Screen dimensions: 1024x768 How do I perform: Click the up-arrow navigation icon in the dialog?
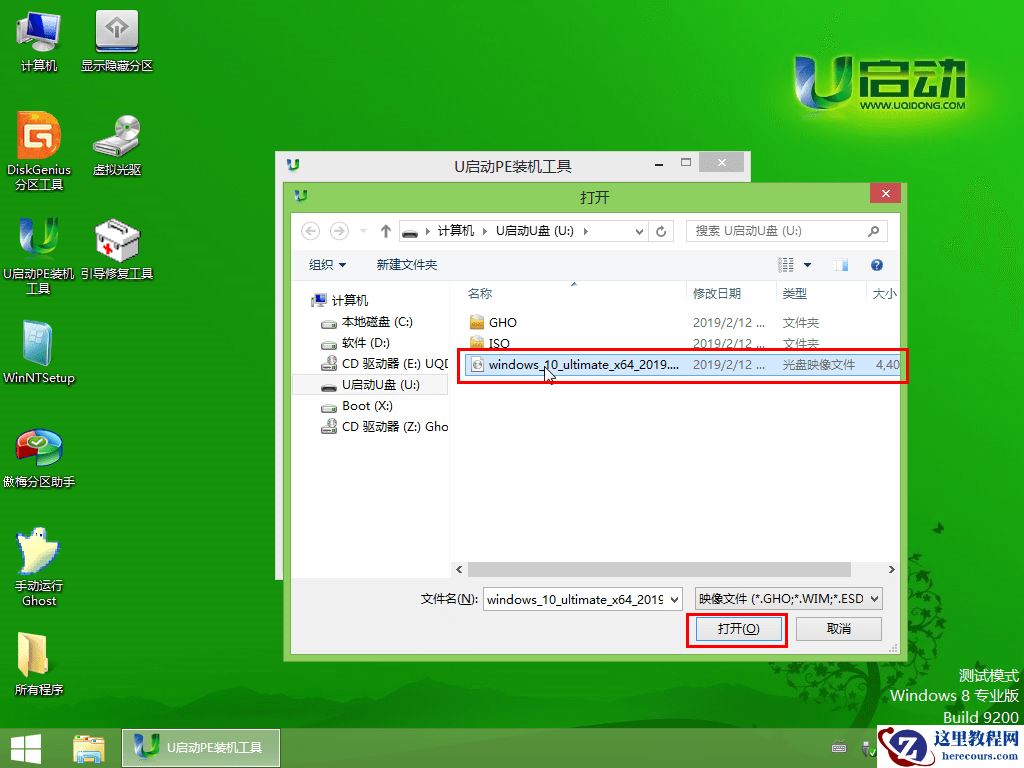pos(385,230)
